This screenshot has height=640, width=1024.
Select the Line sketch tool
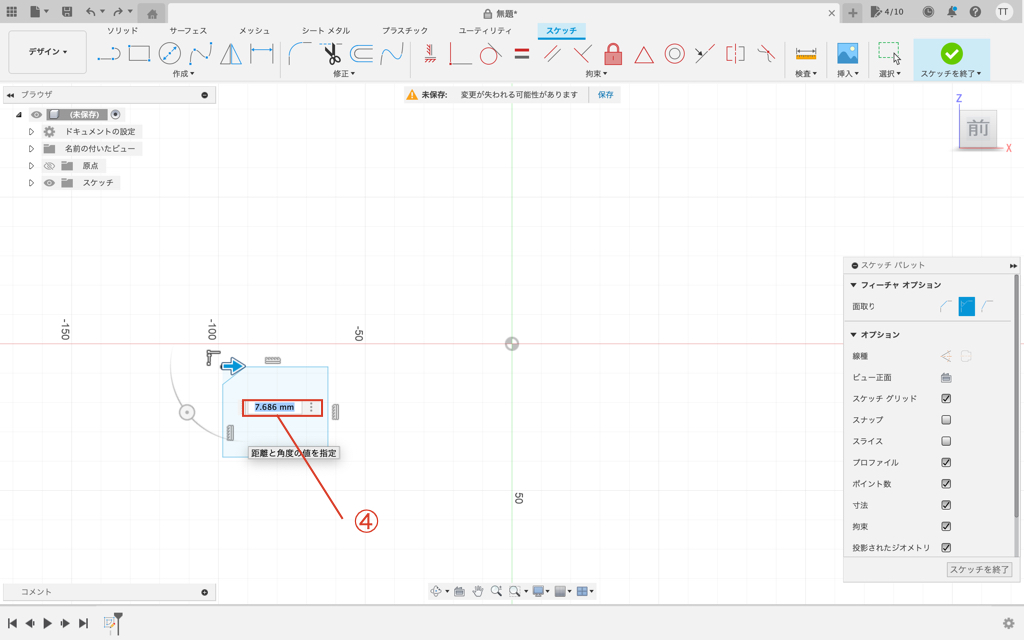coord(109,54)
